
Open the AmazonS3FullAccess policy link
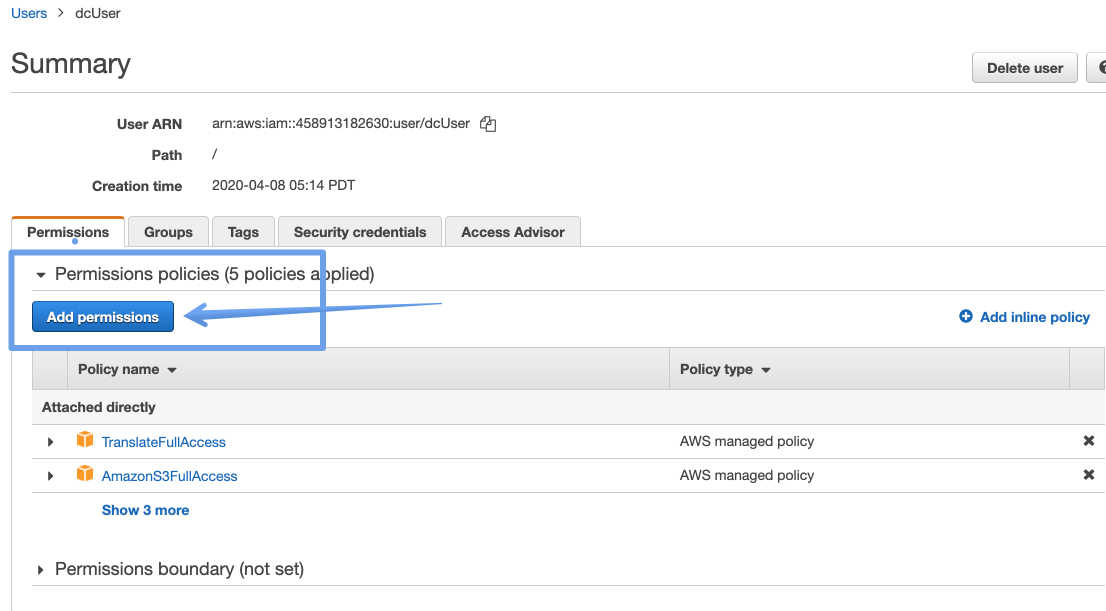pos(169,476)
